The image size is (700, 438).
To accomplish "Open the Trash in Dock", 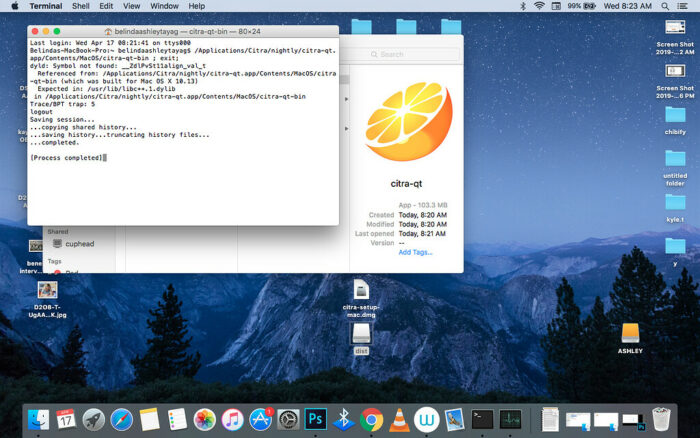I will tap(661, 419).
